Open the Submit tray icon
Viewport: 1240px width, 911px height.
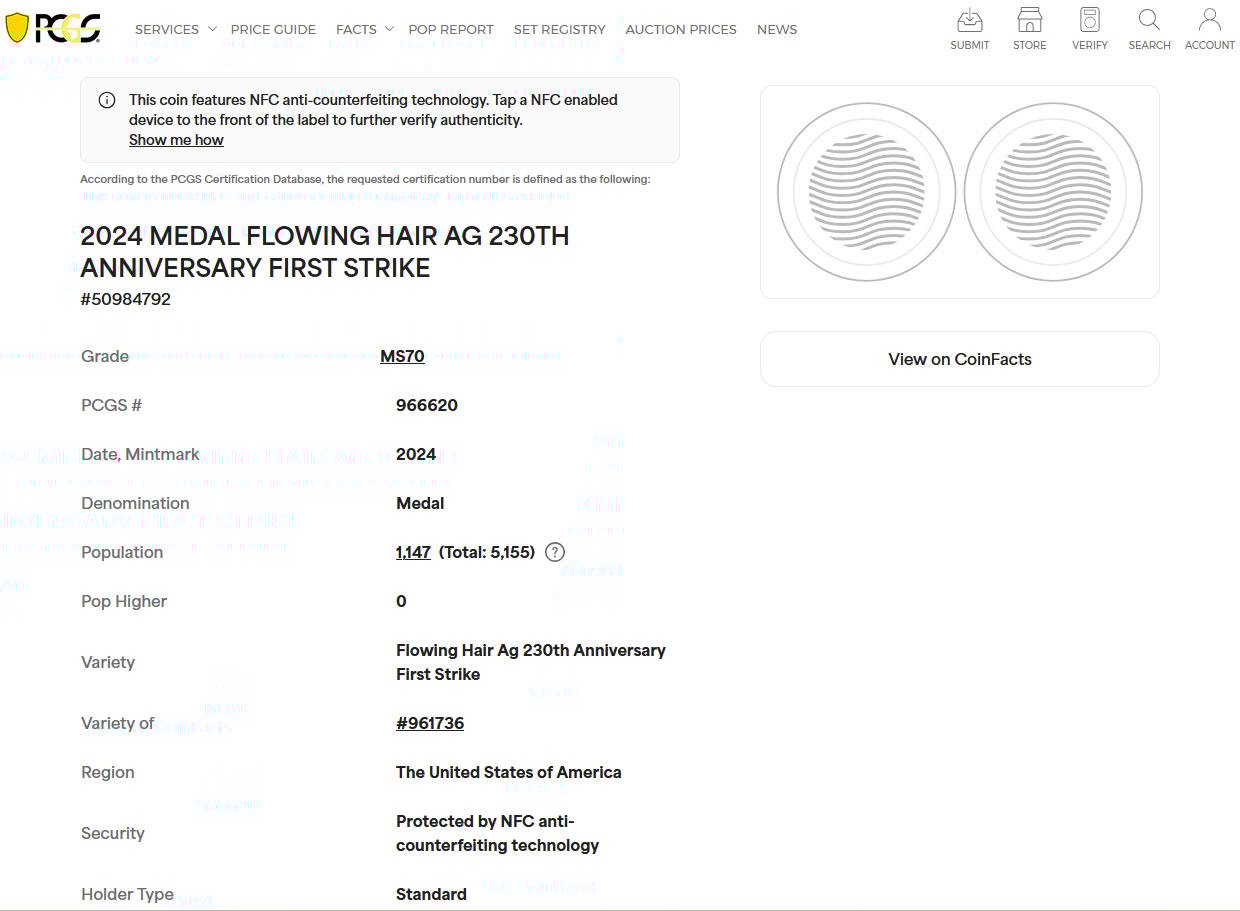pyautogui.click(x=970, y=20)
